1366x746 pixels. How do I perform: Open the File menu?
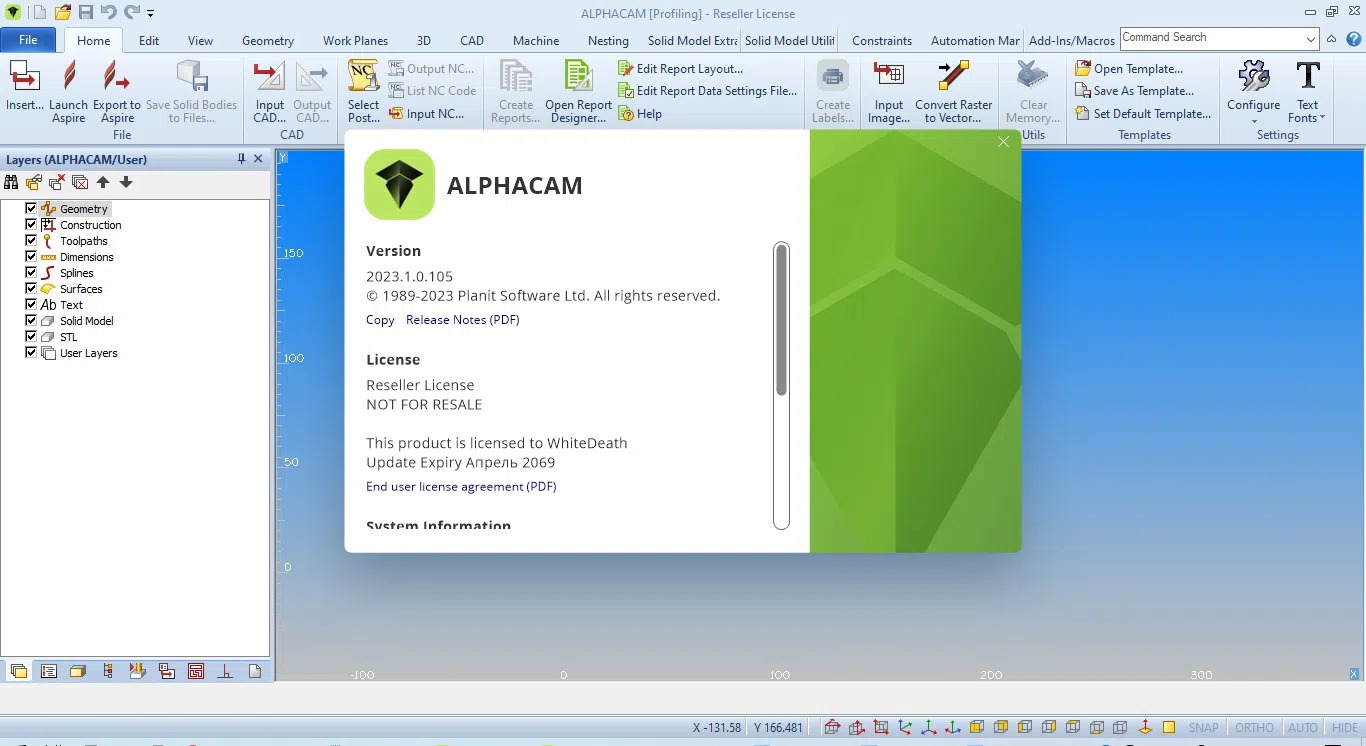(x=29, y=40)
